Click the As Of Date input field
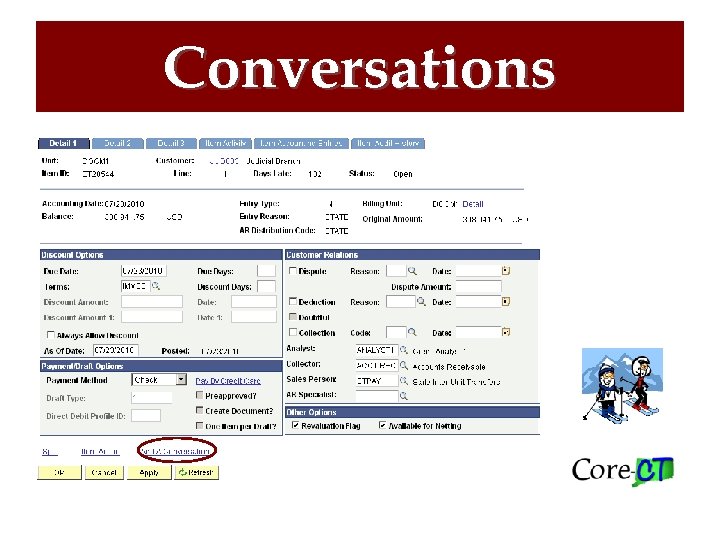This screenshot has width=720, height=540. tap(115, 350)
